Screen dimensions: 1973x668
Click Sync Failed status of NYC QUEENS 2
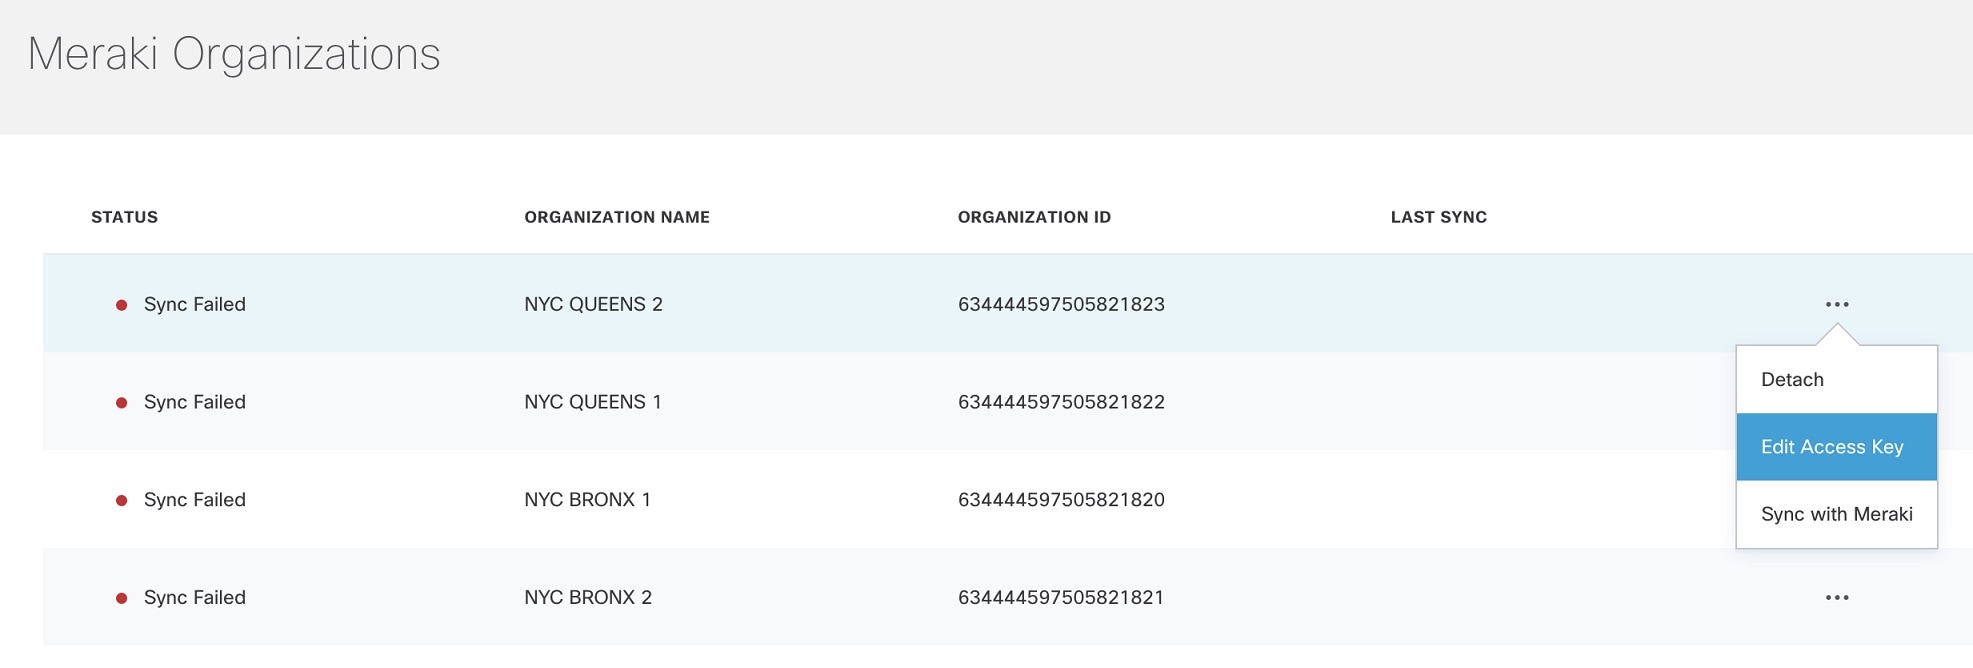195,304
